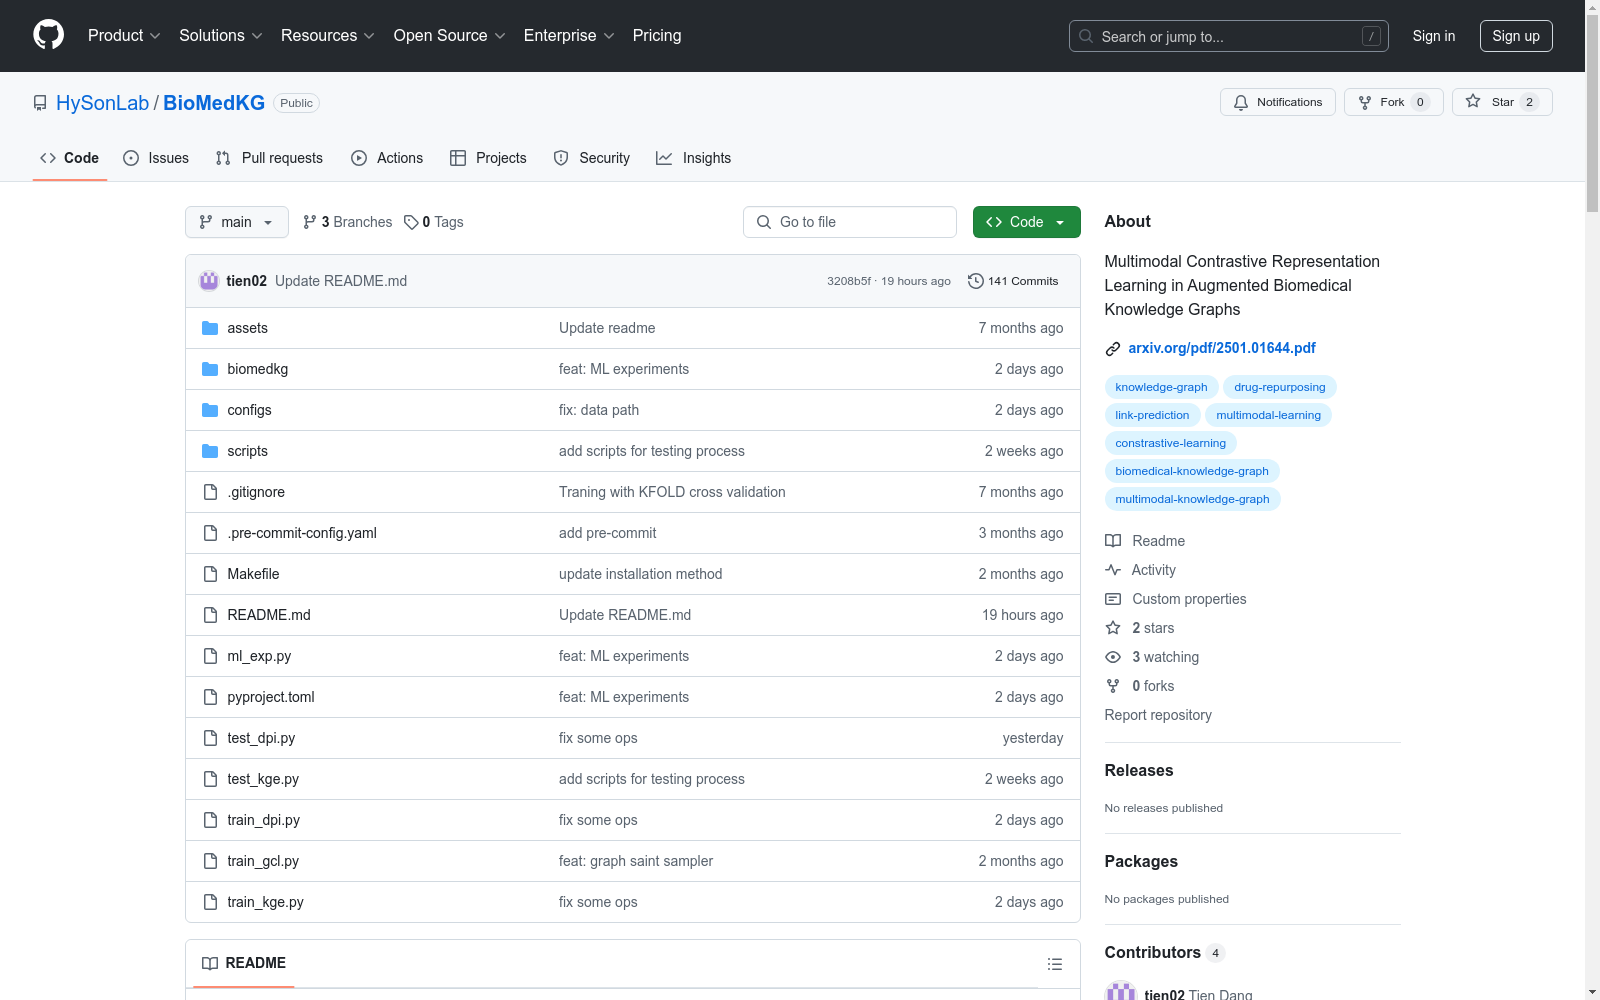The image size is (1600, 1000).
Task: Open the main branch selector dropdown
Action: click(236, 222)
